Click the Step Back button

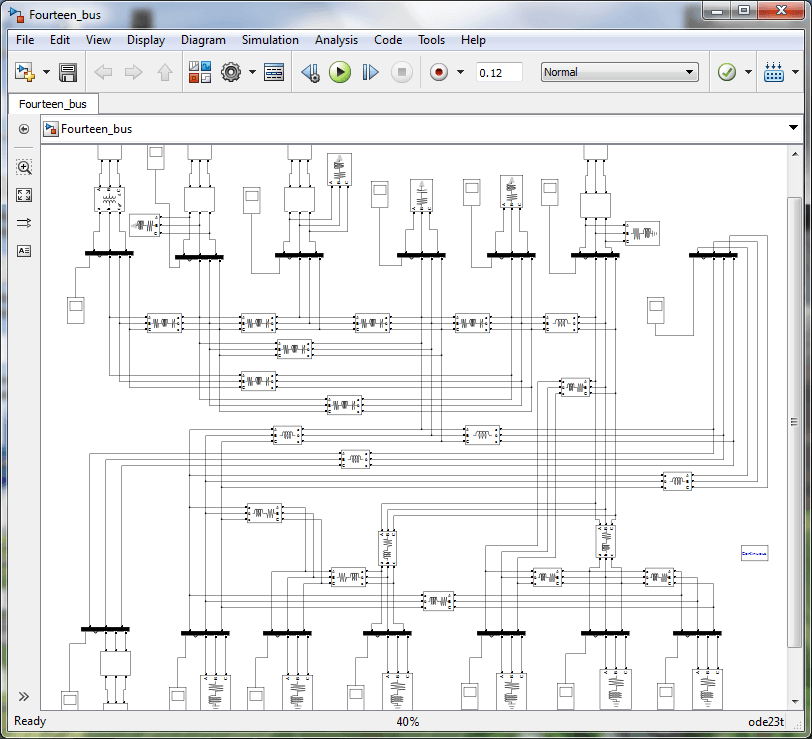coord(310,72)
